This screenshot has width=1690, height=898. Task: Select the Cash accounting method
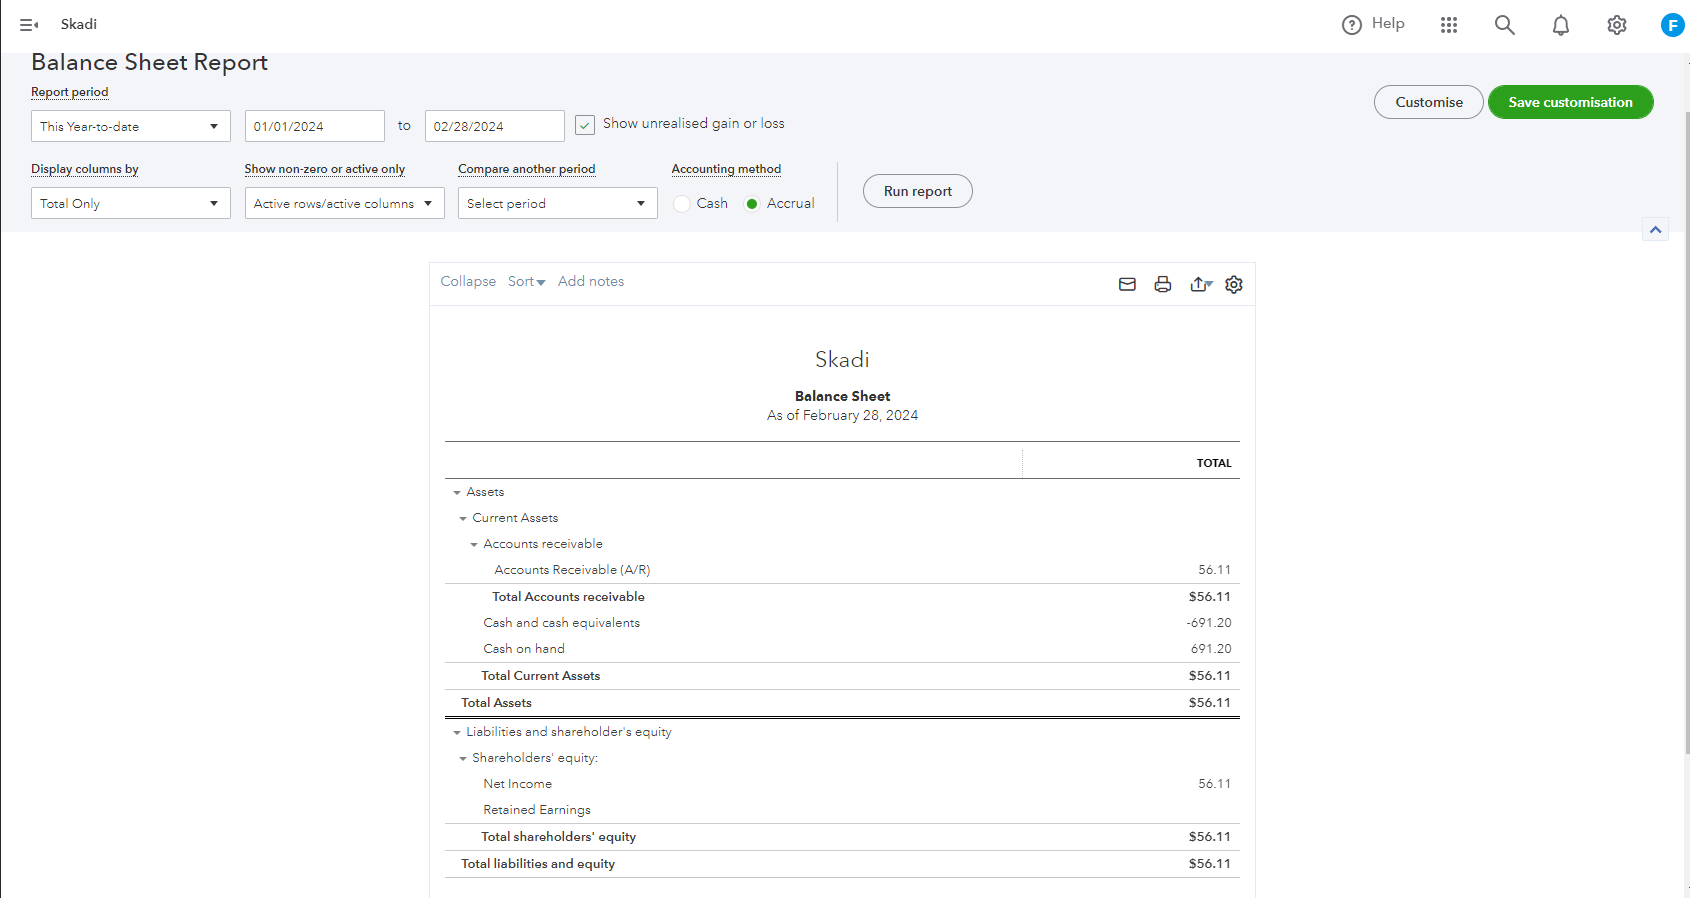click(682, 204)
